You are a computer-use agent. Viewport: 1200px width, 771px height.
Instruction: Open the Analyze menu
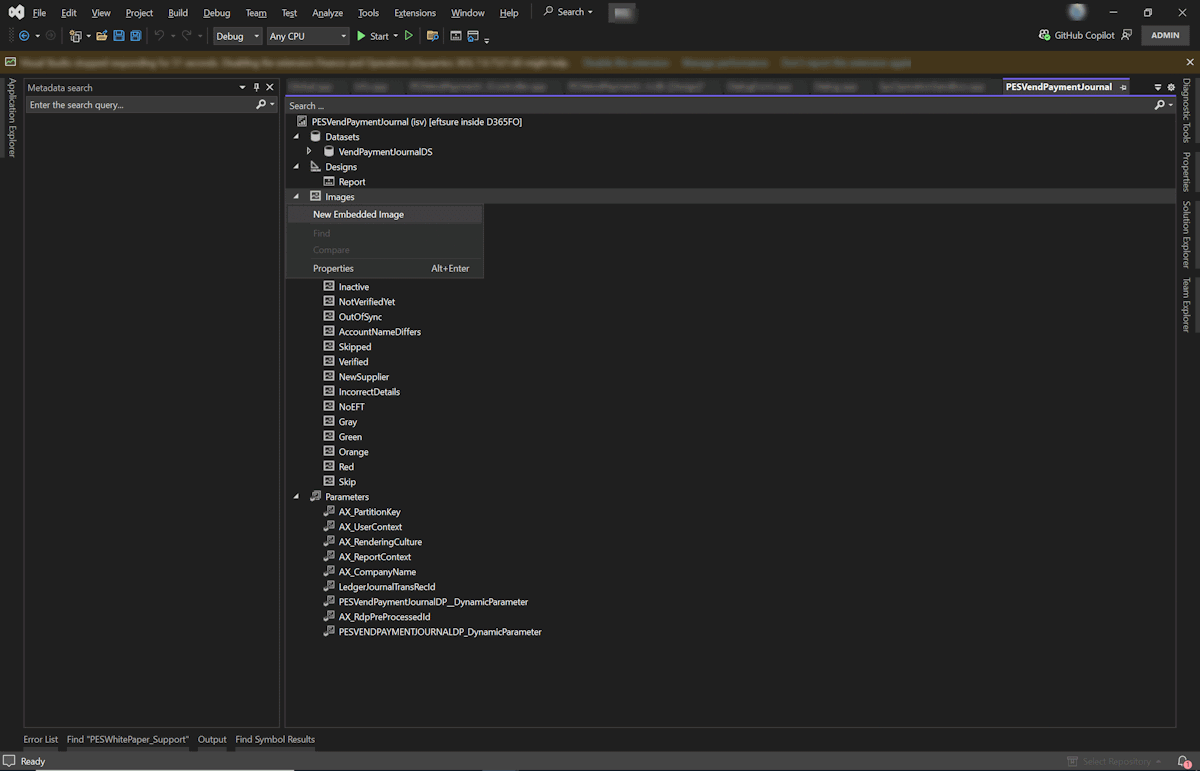click(327, 13)
